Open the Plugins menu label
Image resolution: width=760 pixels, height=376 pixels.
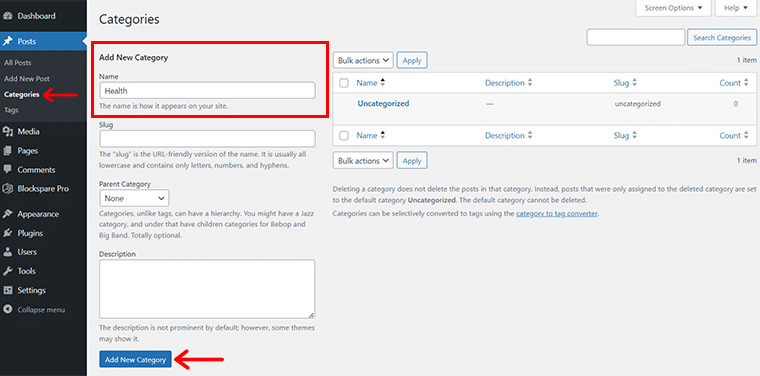[30, 233]
